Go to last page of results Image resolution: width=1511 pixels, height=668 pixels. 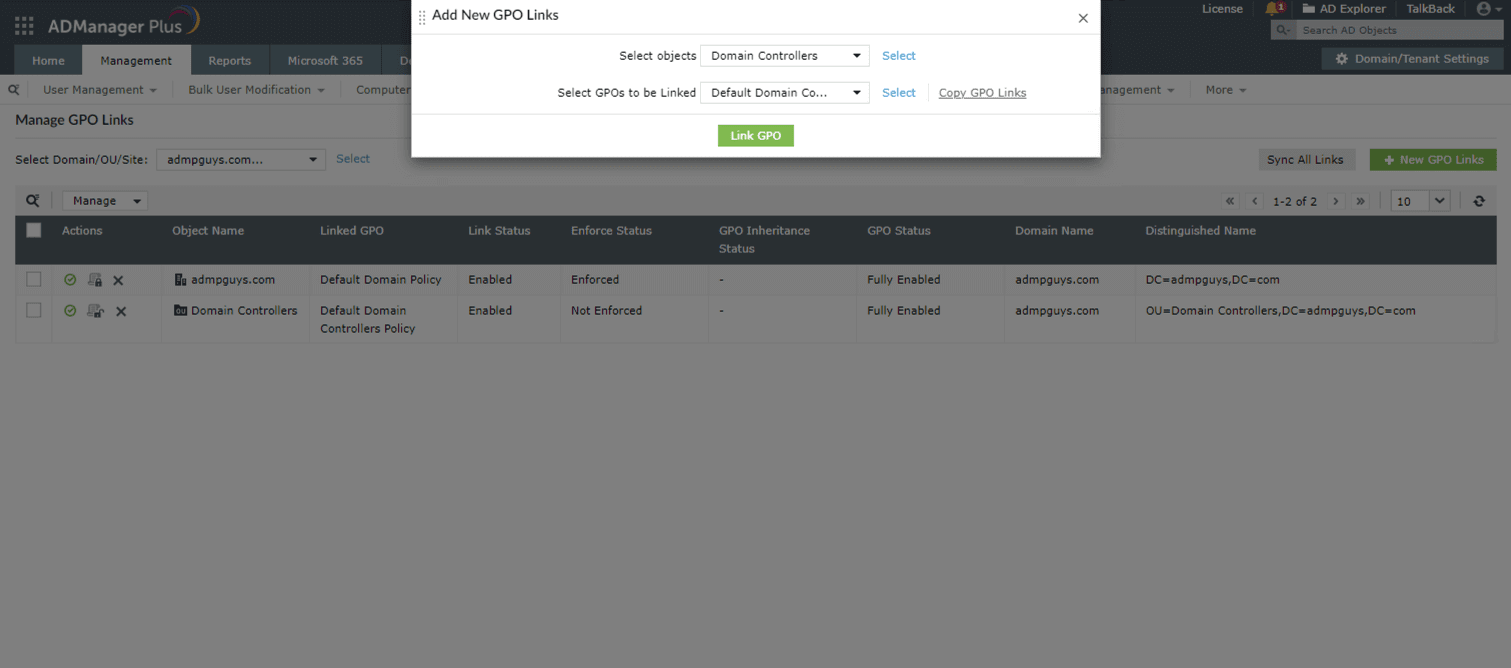pos(1360,201)
